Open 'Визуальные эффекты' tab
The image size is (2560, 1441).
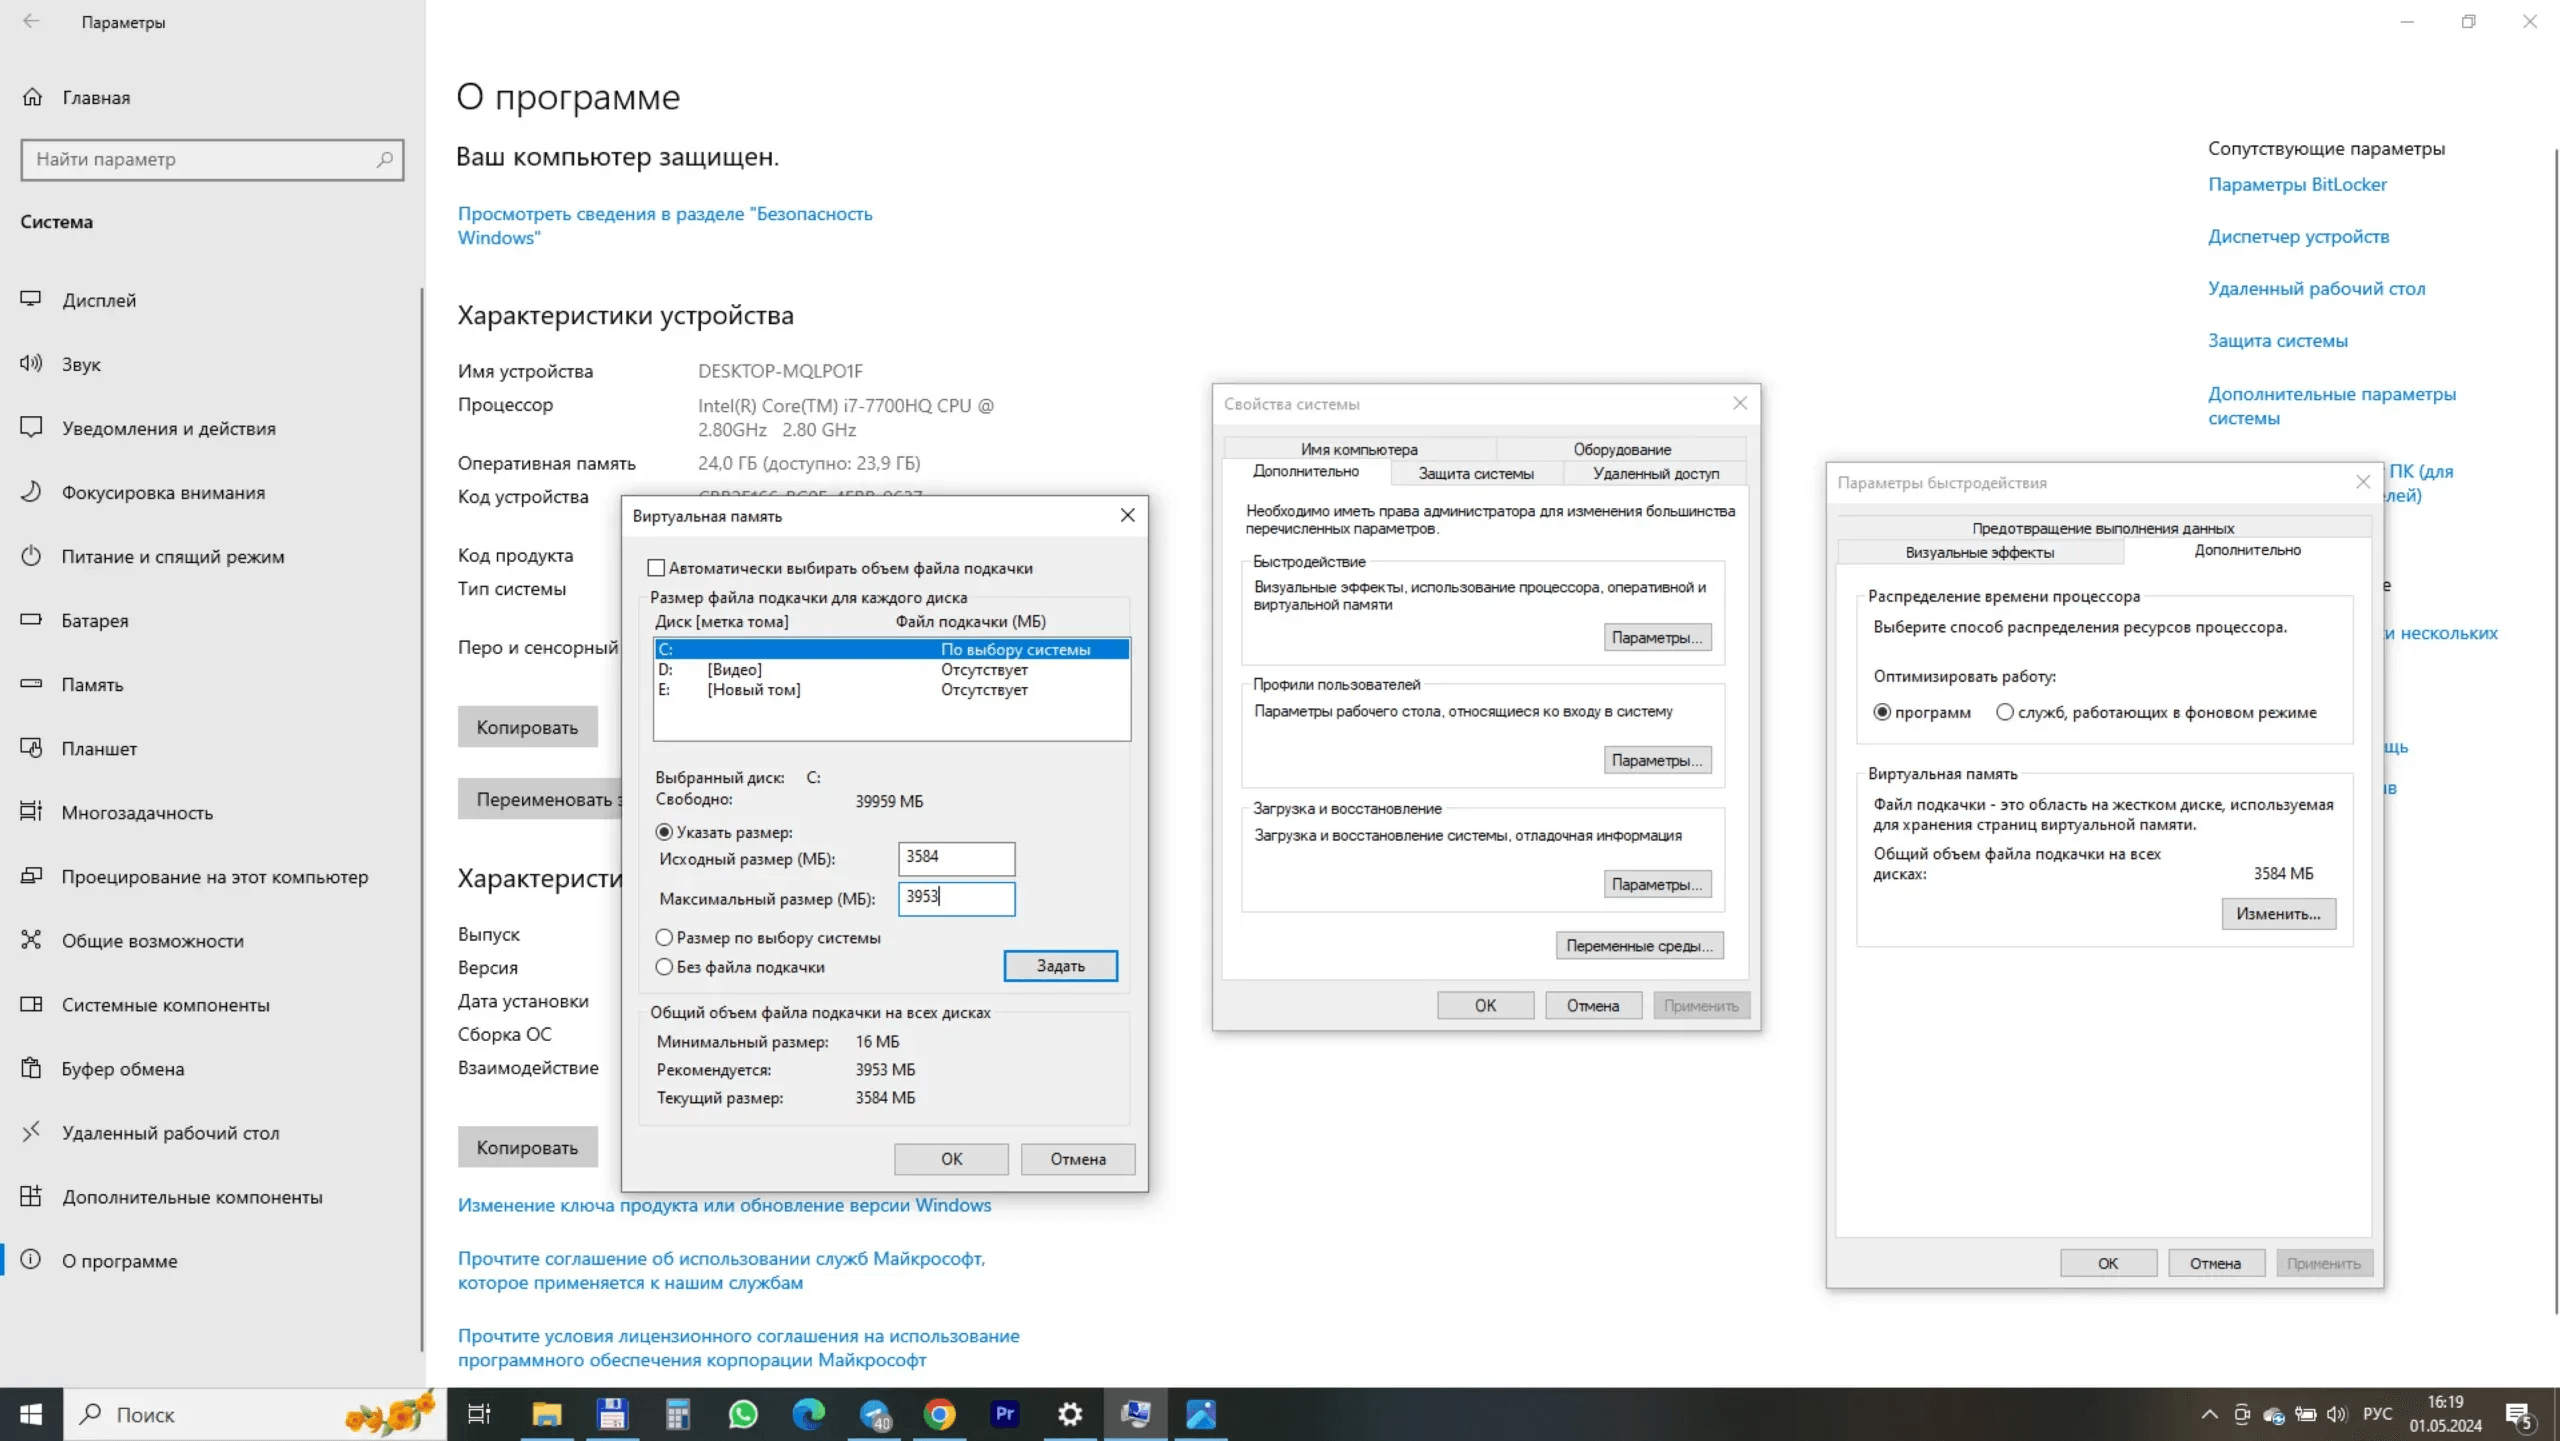[1979, 552]
